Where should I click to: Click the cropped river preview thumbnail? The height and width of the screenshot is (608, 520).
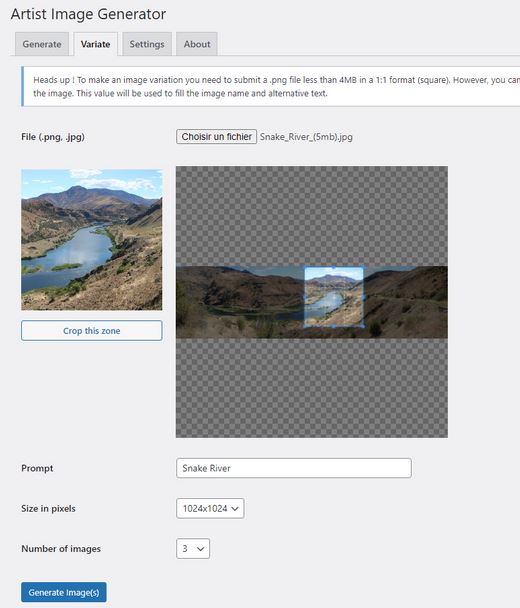click(x=92, y=240)
